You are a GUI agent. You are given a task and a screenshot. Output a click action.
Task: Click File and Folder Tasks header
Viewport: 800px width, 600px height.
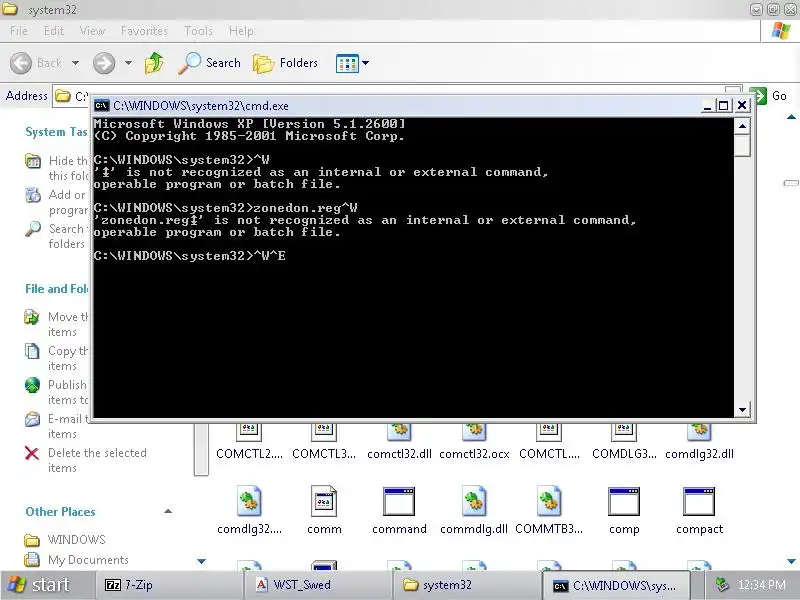click(x=56, y=289)
